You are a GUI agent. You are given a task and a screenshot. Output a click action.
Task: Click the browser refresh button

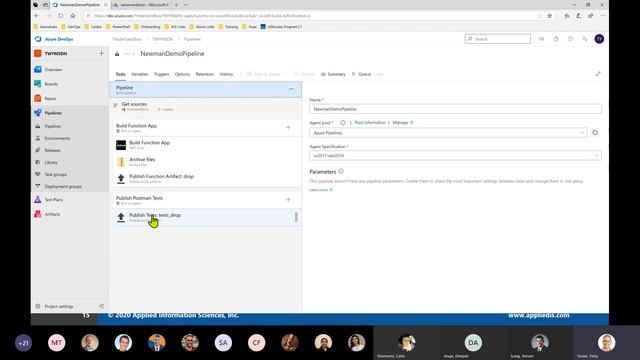[x=60, y=16]
